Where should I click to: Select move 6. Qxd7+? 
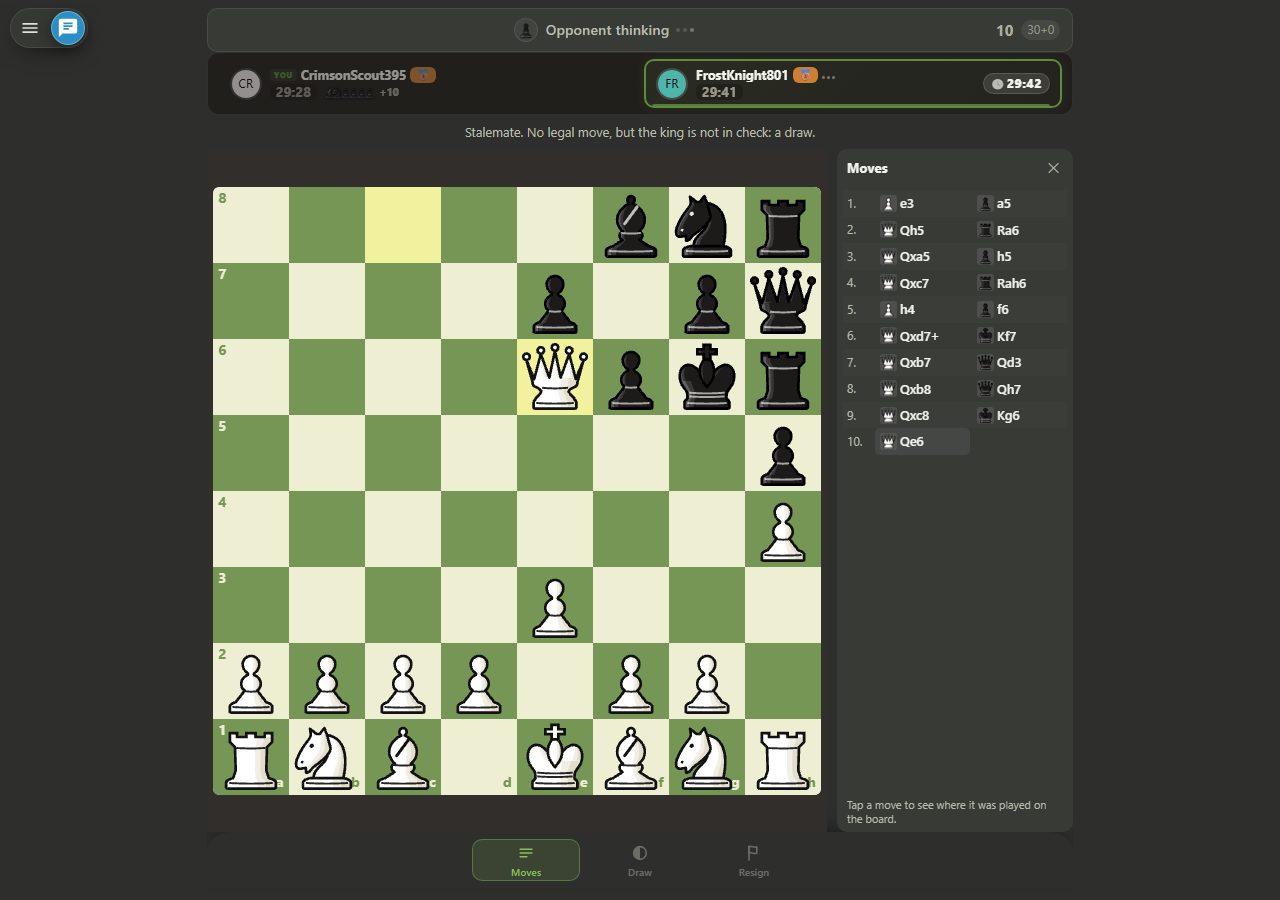pyautogui.click(x=922, y=336)
